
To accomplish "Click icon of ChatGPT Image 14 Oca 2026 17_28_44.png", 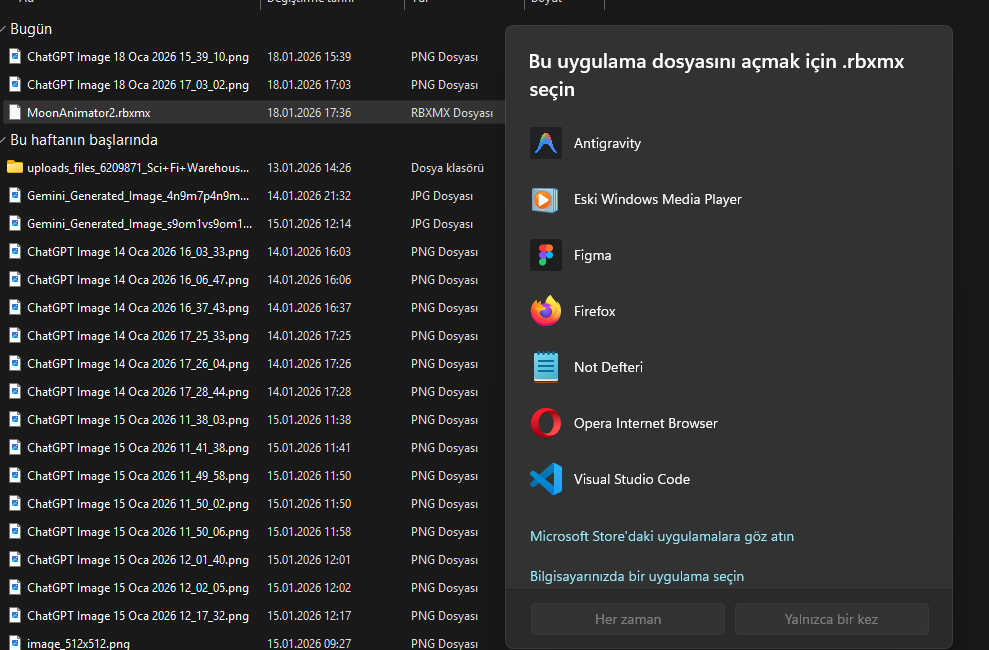I will (x=15, y=392).
